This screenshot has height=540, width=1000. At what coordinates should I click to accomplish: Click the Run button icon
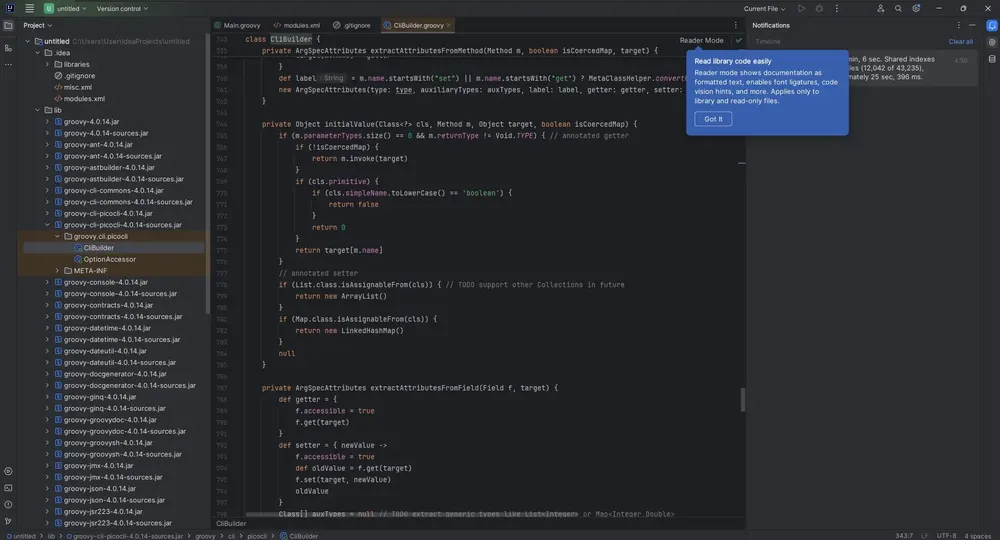click(x=802, y=8)
